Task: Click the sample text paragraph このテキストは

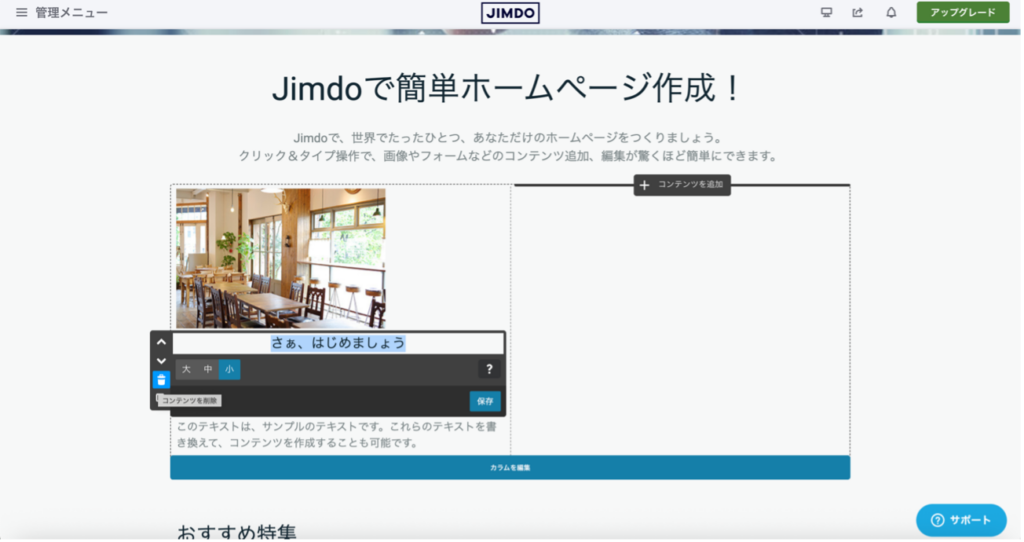Action: pos(338,436)
